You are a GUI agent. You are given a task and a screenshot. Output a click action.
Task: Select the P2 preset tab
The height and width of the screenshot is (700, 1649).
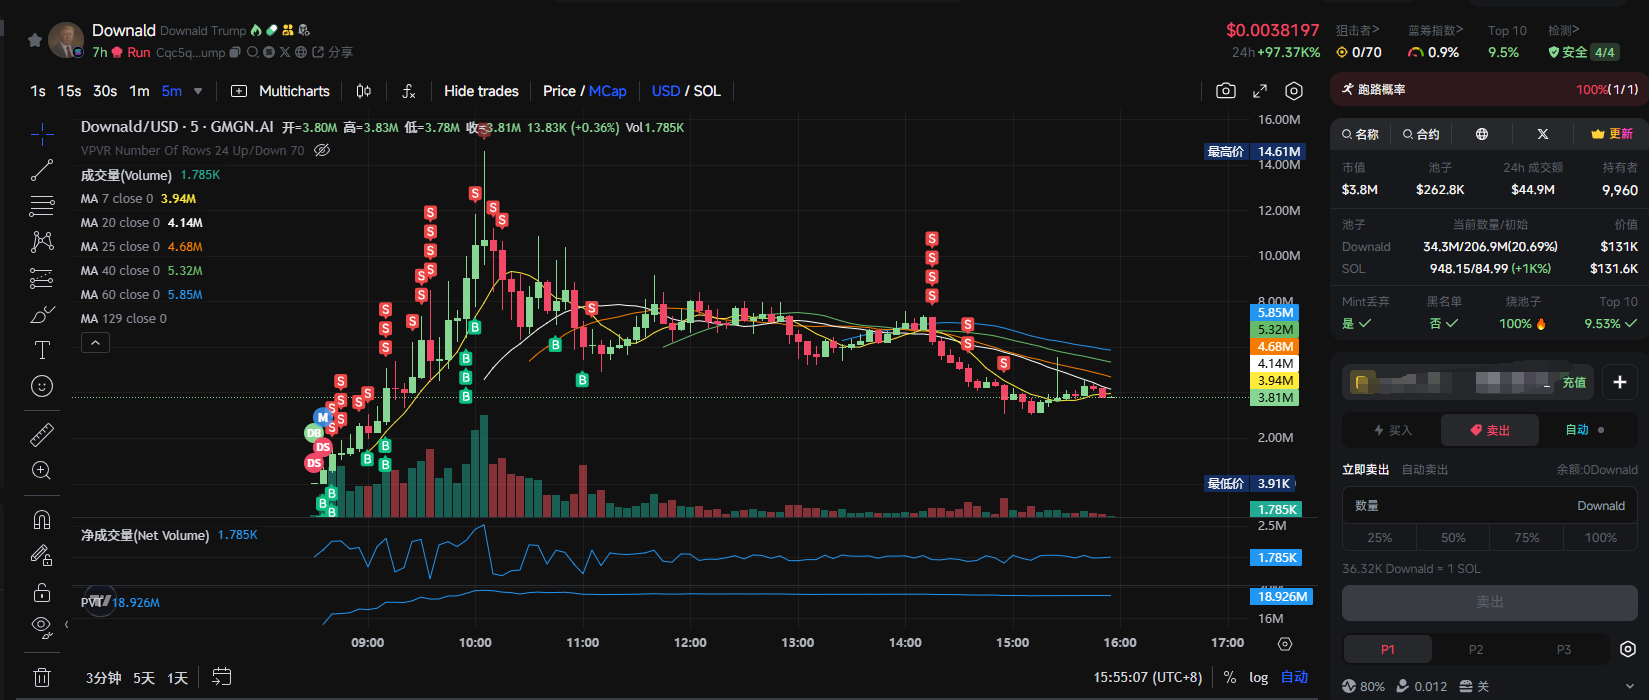(1475, 649)
